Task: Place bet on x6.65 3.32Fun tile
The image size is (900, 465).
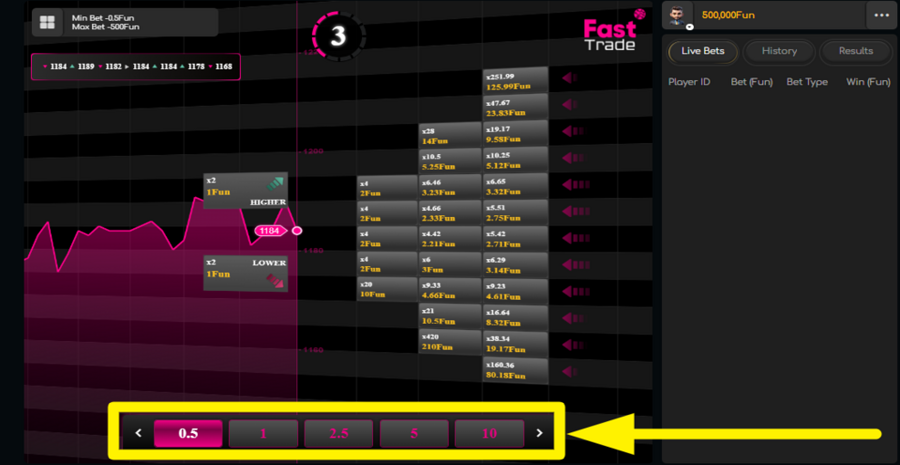Action: coord(515,187)
